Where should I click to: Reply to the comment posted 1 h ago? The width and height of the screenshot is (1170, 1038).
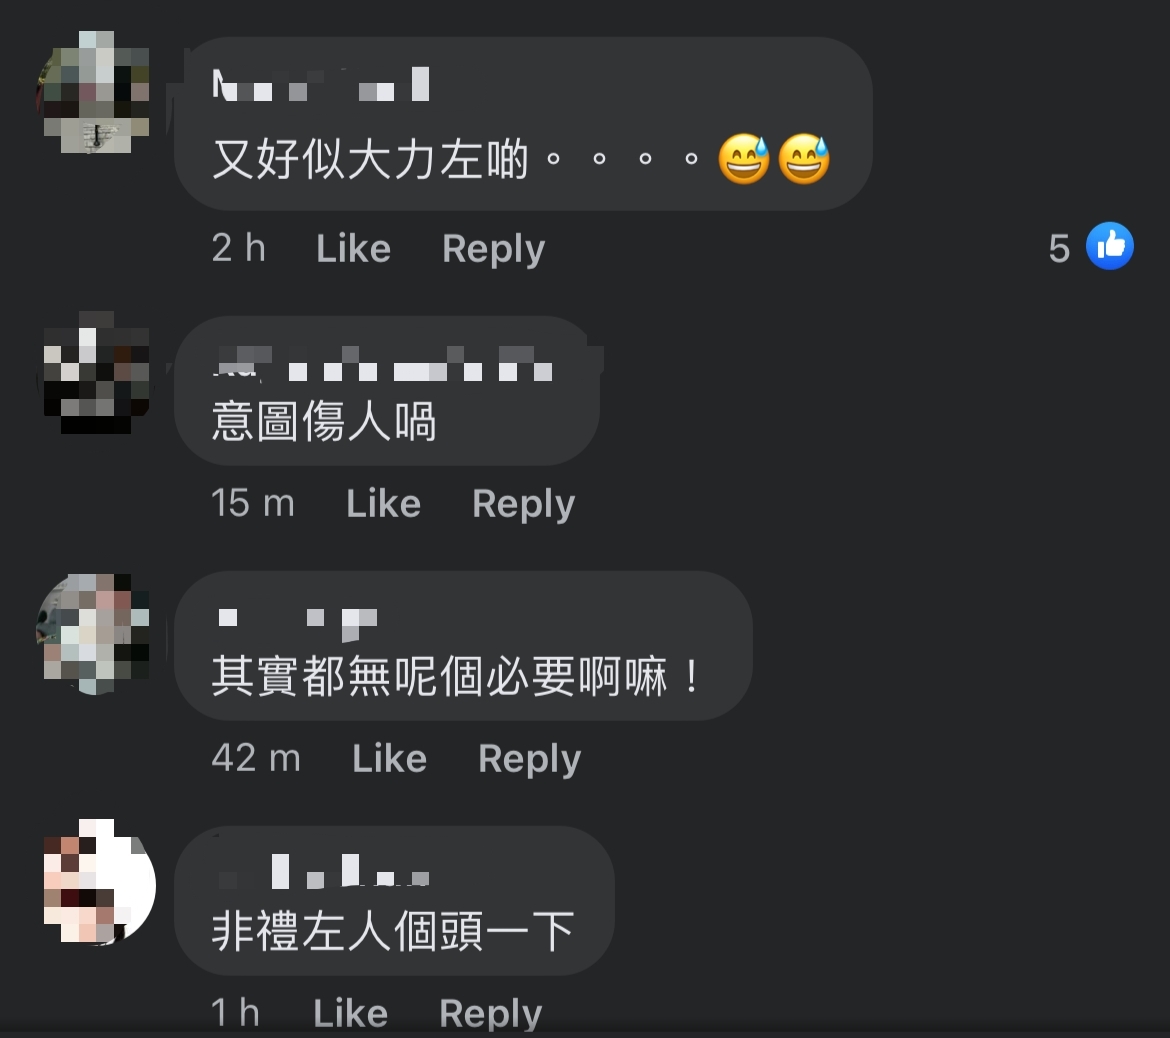point(490,1014)
